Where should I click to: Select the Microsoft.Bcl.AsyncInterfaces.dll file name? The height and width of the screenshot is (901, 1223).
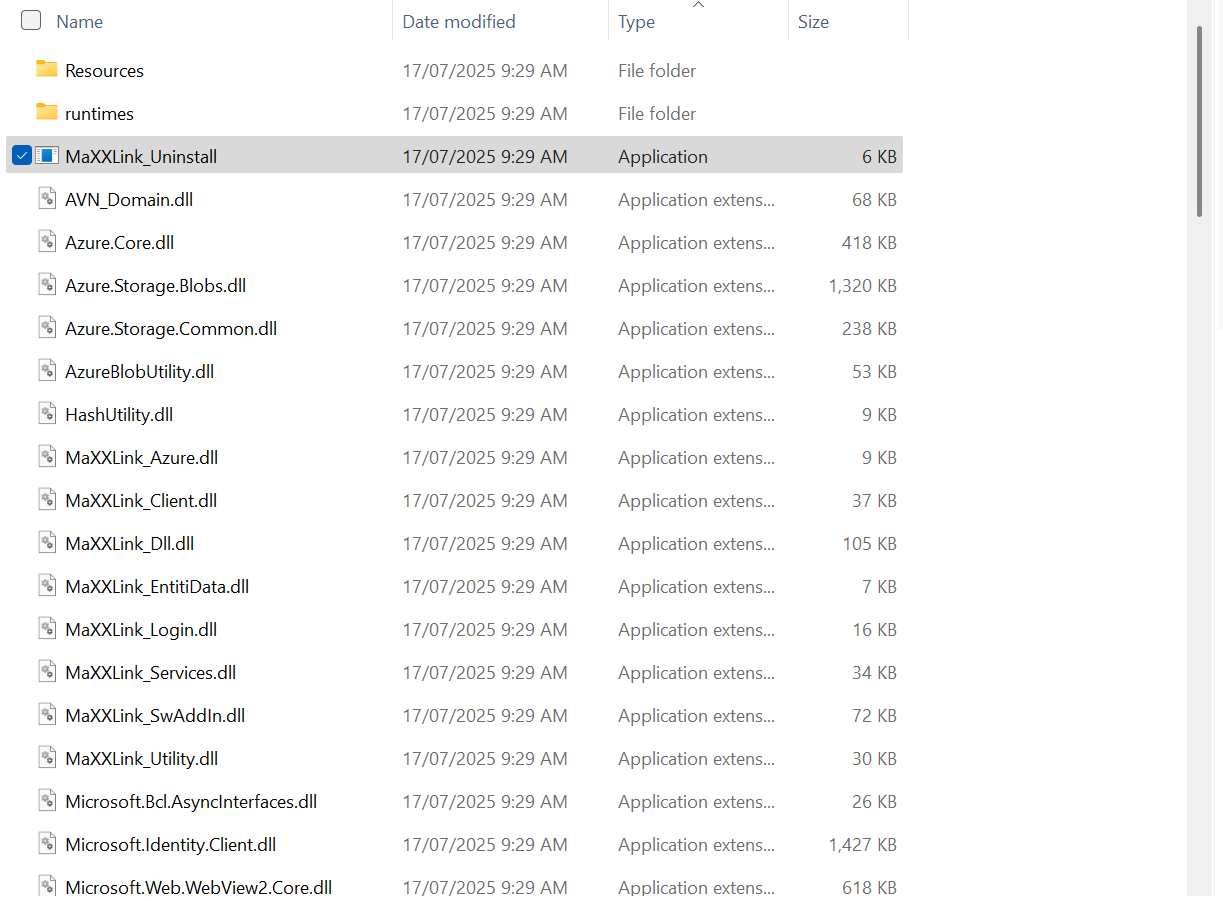[x=191, y=802]
